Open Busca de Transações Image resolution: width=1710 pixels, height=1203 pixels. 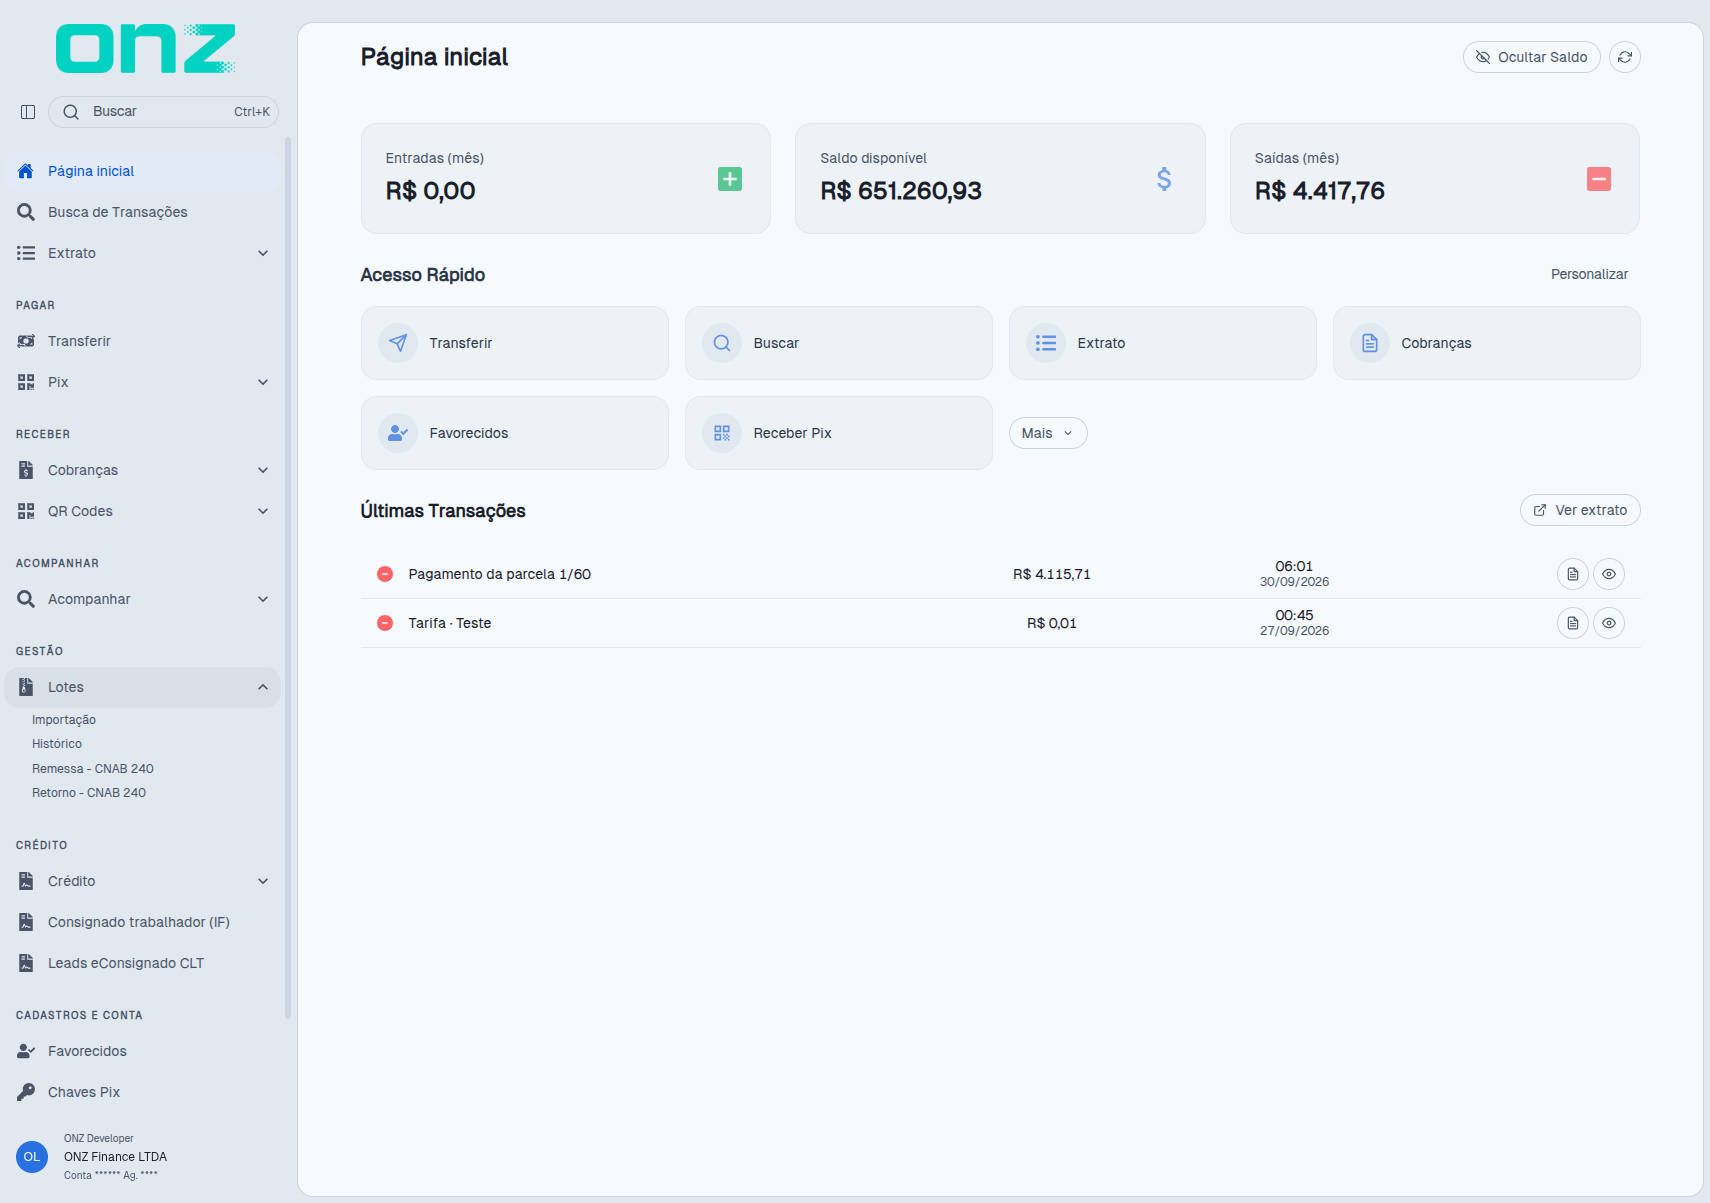(x=142, y=212)
